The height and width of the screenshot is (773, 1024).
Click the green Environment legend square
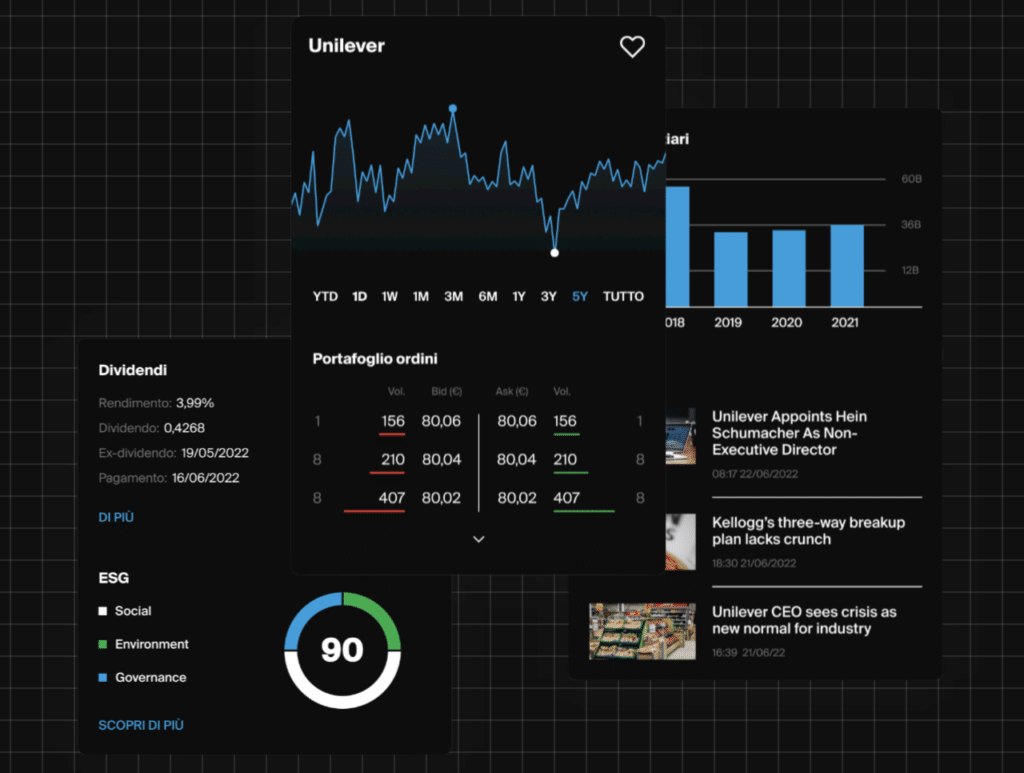103,644
